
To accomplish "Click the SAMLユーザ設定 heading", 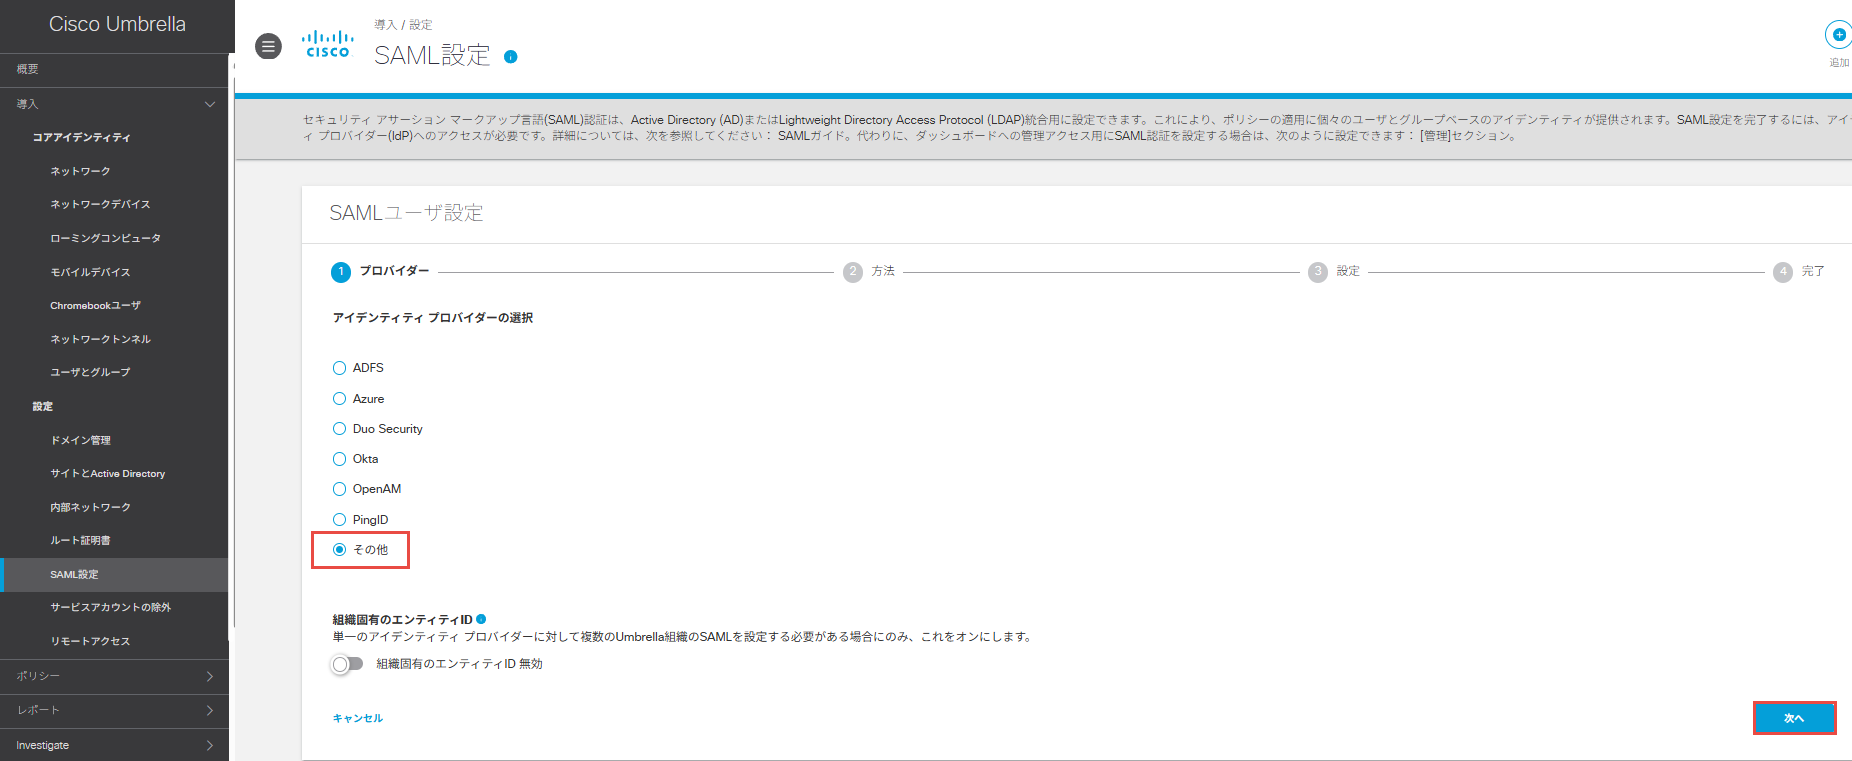I will tap(406, 213).
